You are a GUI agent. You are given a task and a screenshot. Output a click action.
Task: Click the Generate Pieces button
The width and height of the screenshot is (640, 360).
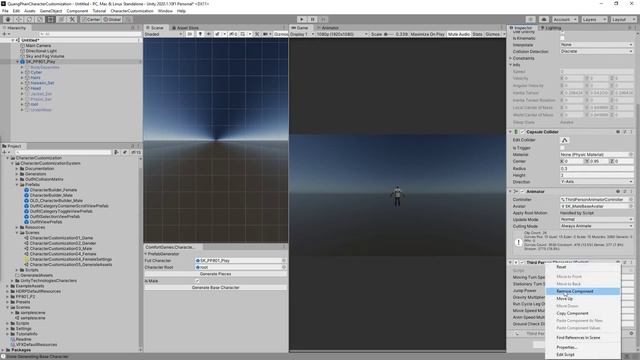(216, 274)
